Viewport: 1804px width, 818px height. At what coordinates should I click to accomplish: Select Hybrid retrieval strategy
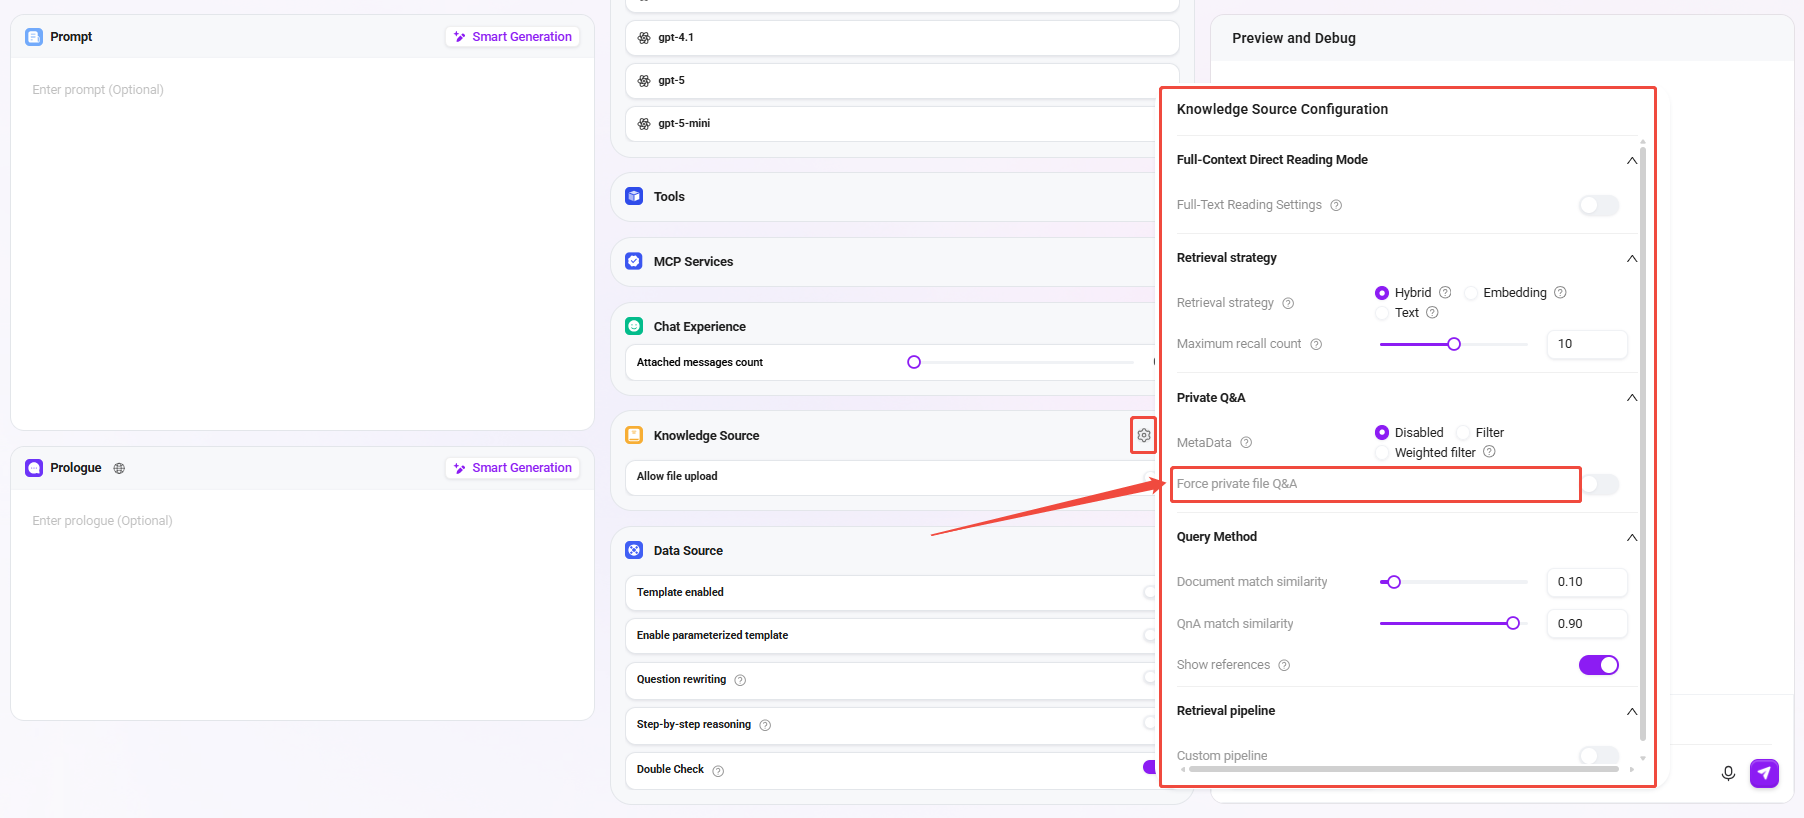point(1382,293)
